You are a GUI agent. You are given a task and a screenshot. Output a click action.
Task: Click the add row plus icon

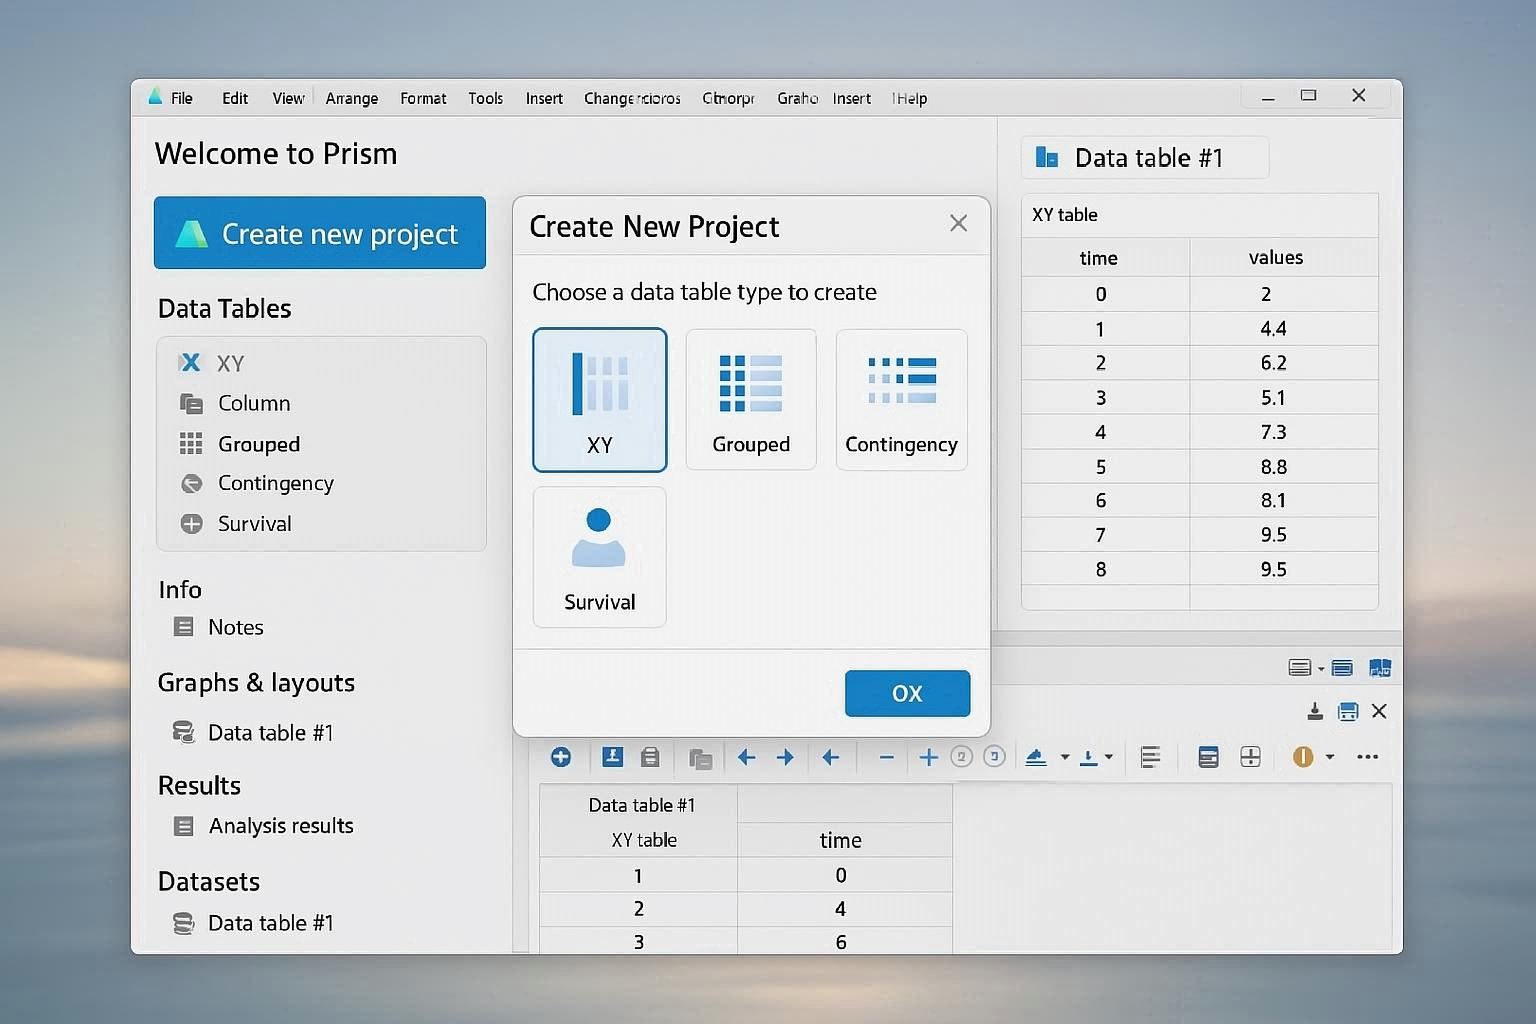click(x=928, y=757)
